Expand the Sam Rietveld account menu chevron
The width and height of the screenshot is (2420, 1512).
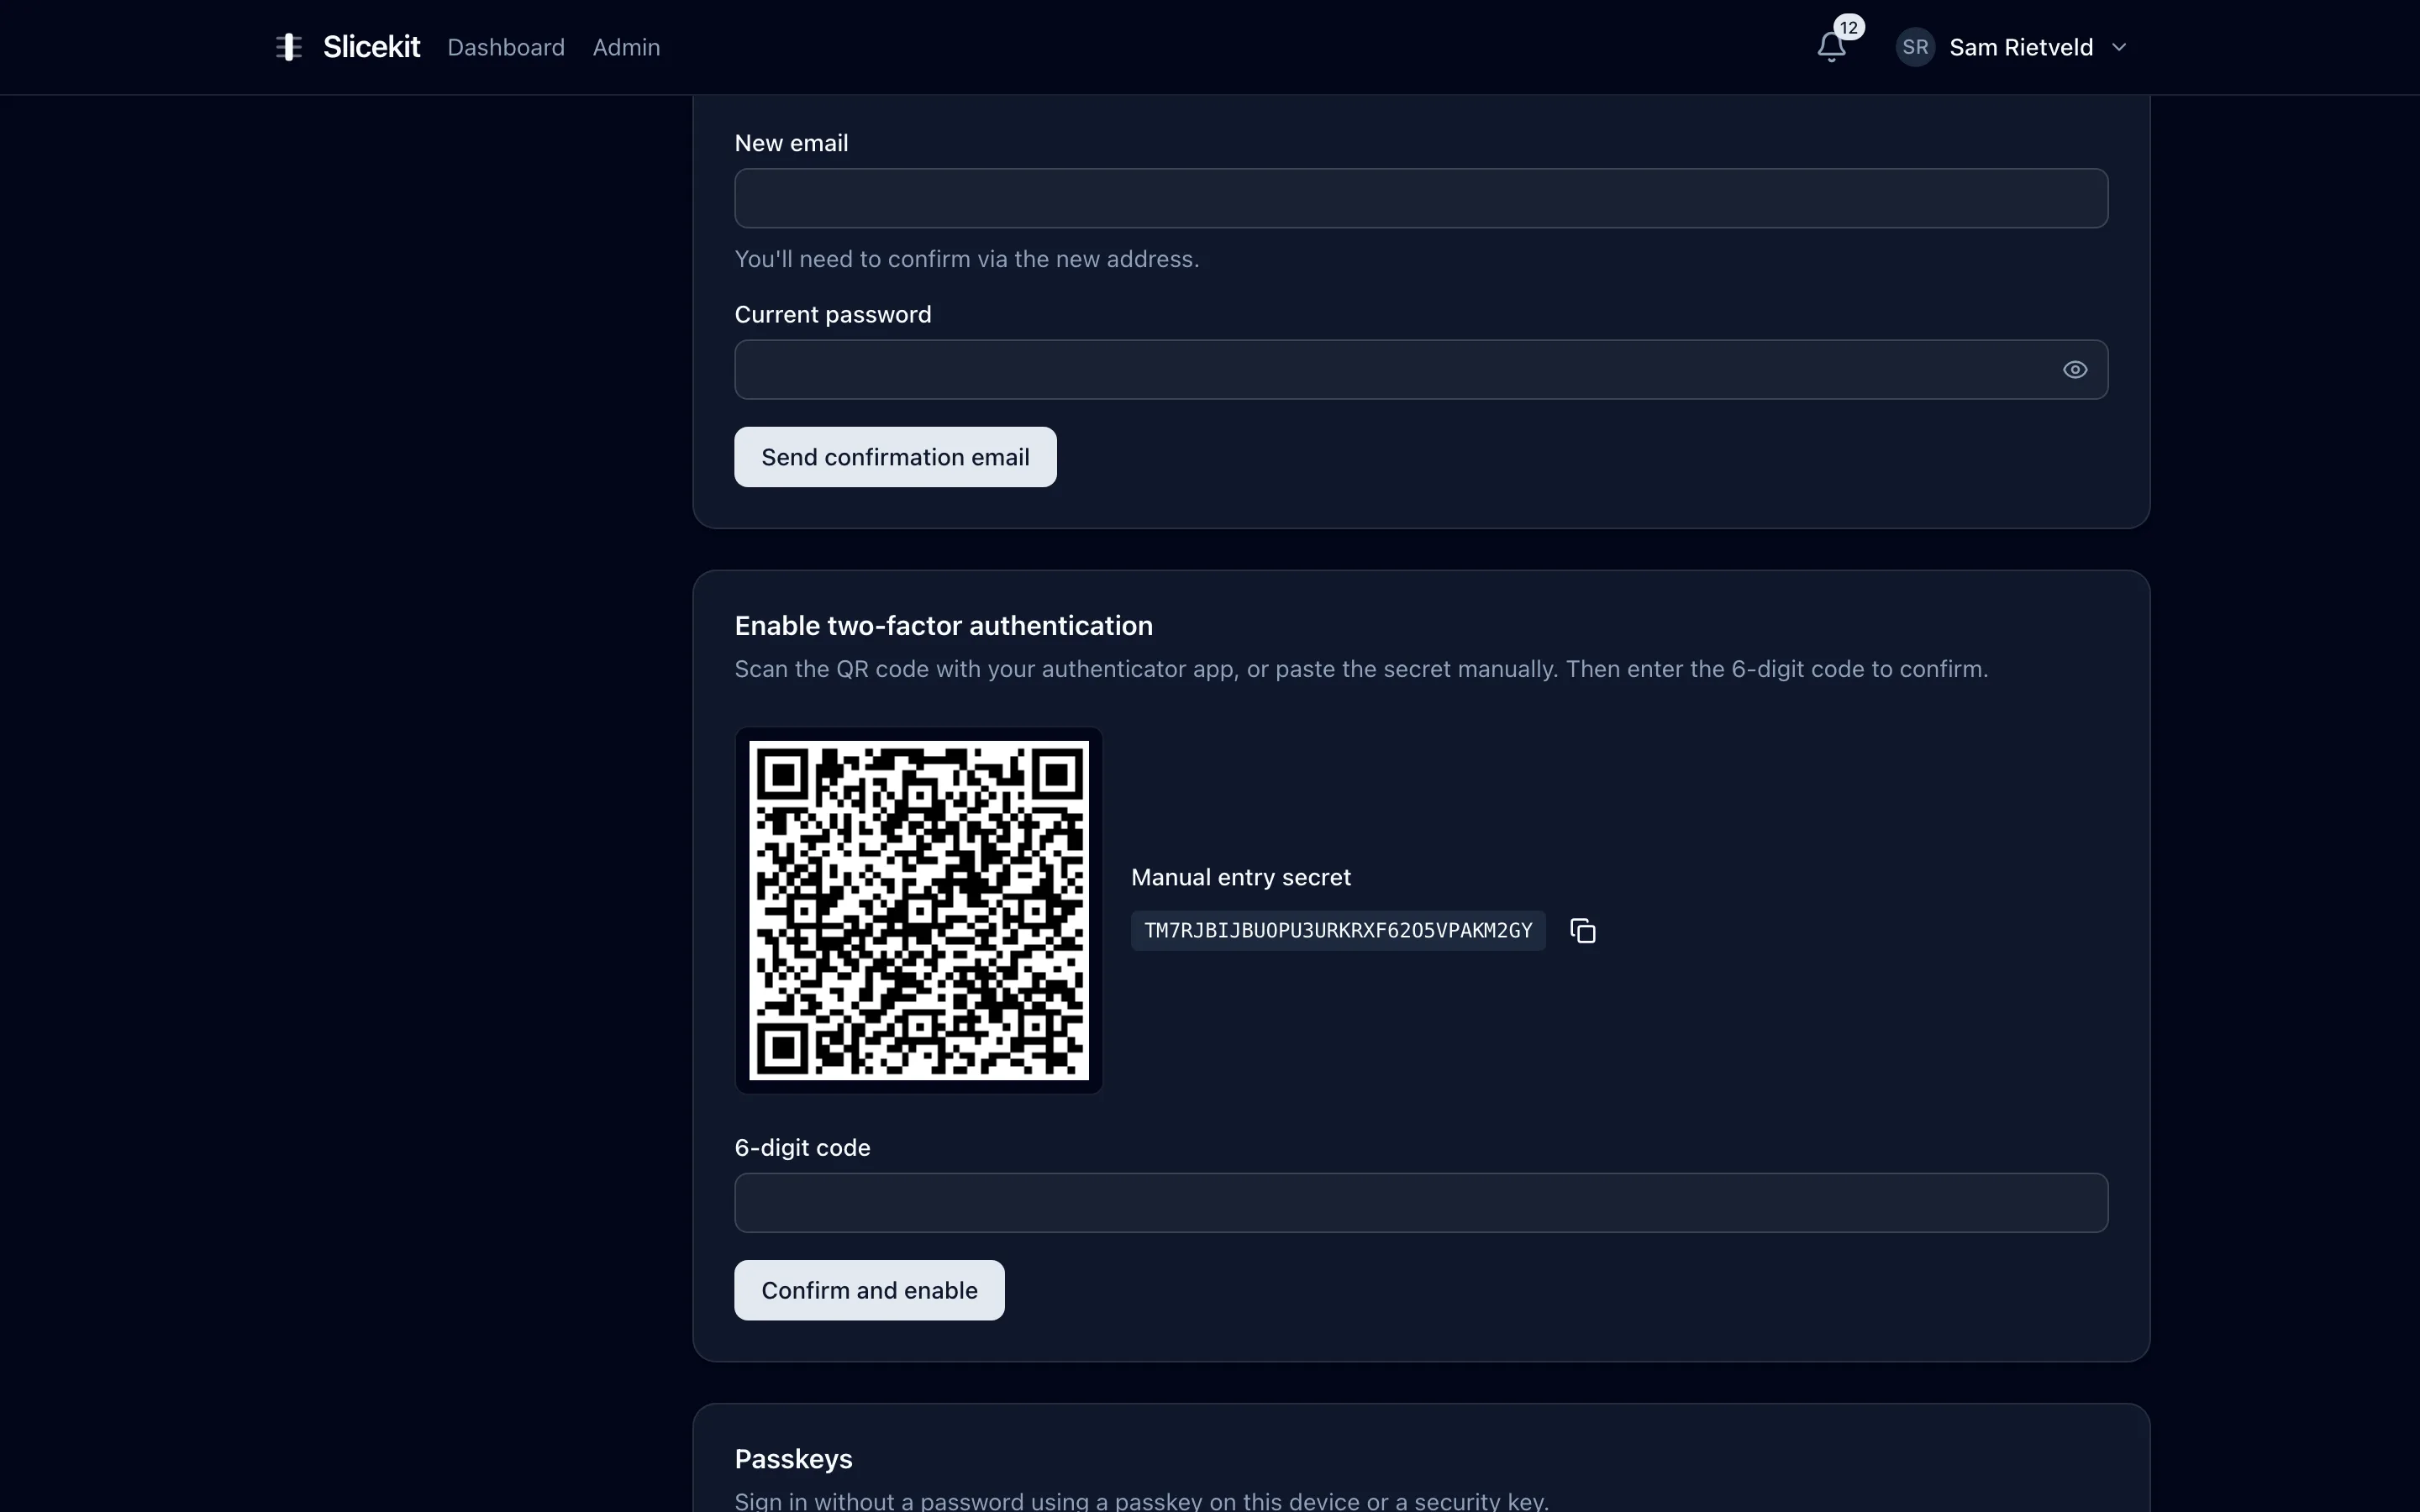2119,47
